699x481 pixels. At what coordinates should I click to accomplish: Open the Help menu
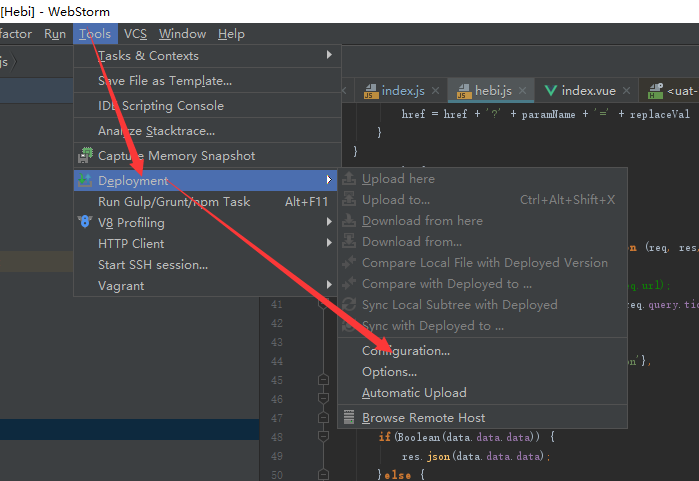click(x=231, y=34)
